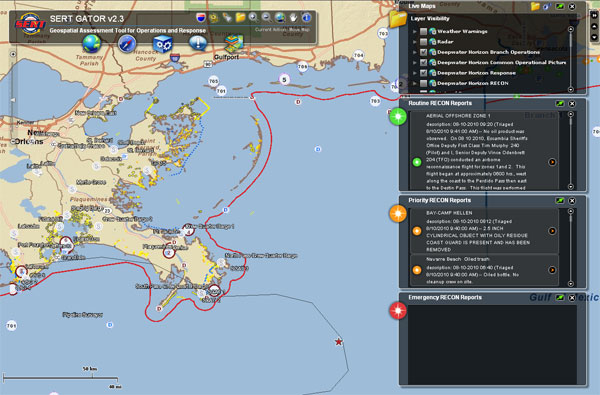The width and height of the screenshot is (600, 395).
Task: Uncheck Deepwater Horizon Response layer
Action: pos(424,73)
